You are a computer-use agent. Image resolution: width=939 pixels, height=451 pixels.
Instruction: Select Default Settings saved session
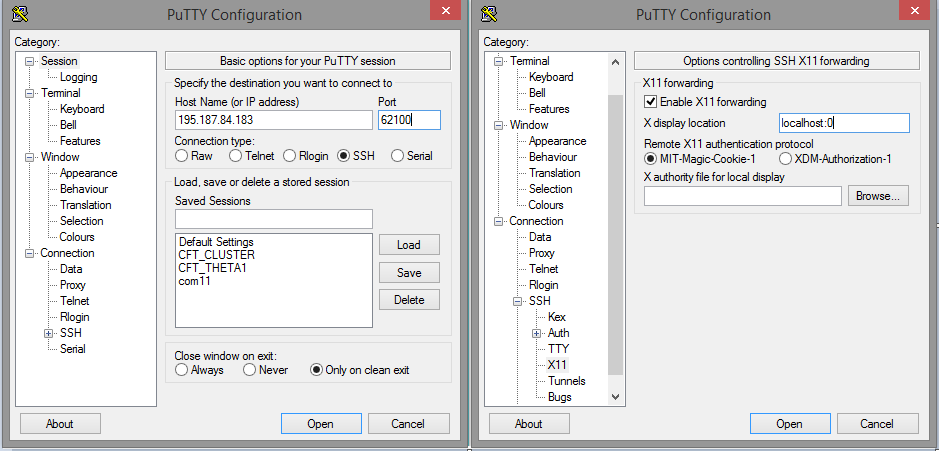pyautogui.click(x=216, y=243)
